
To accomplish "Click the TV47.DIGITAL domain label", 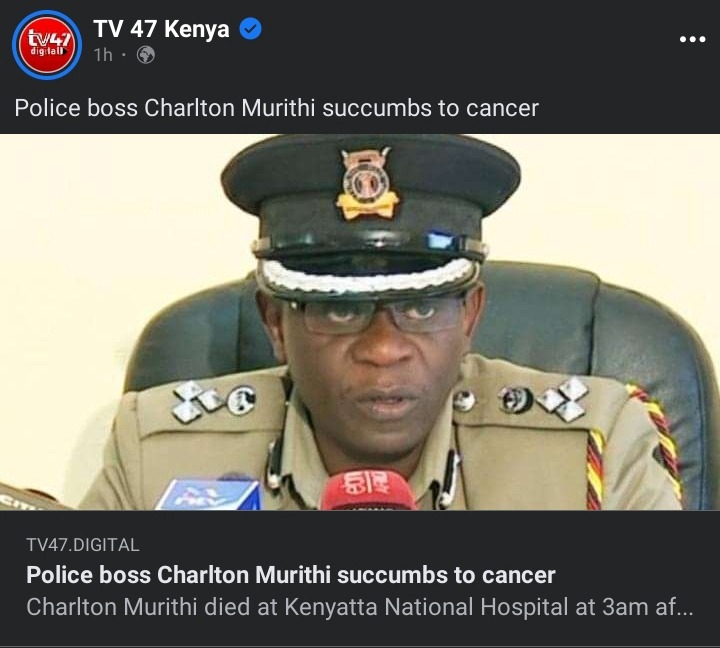I will (x=83, y=545).
